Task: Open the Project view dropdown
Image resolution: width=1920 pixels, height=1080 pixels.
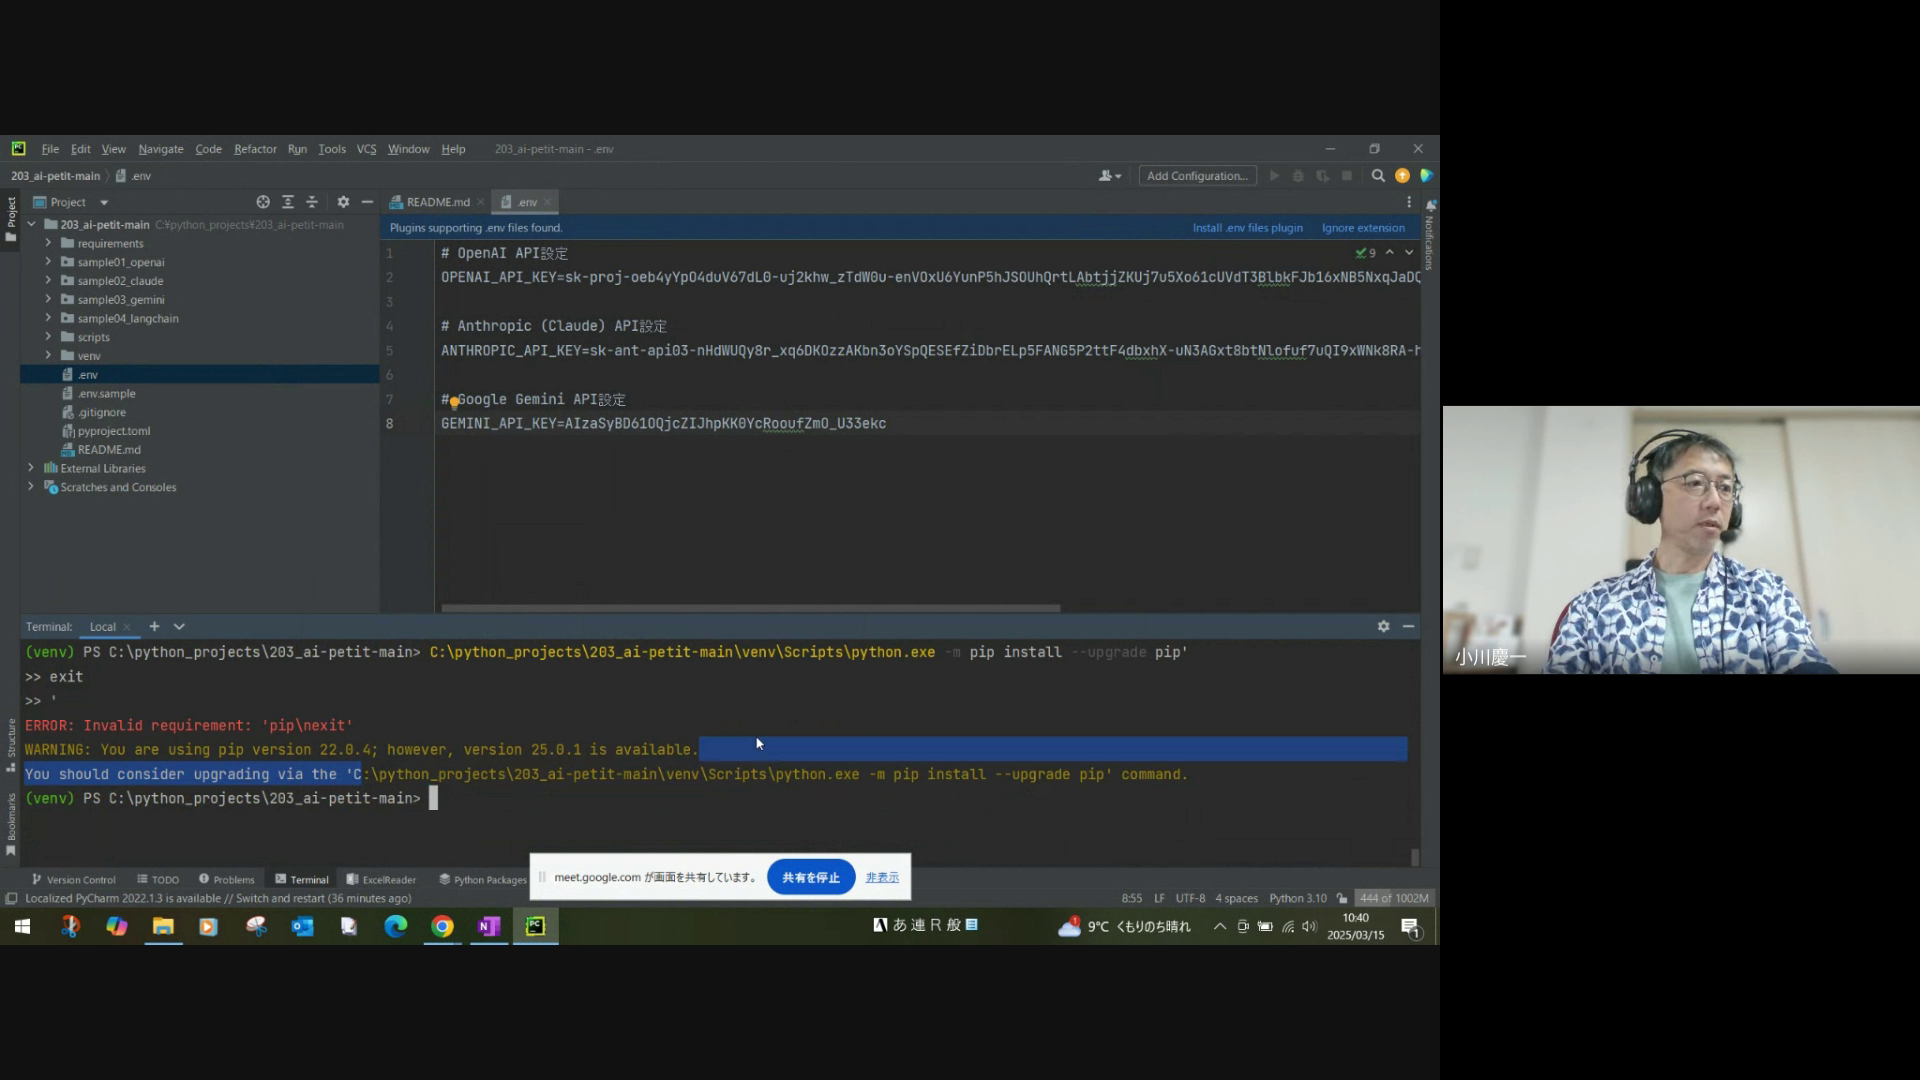Action: click(104, 202)
